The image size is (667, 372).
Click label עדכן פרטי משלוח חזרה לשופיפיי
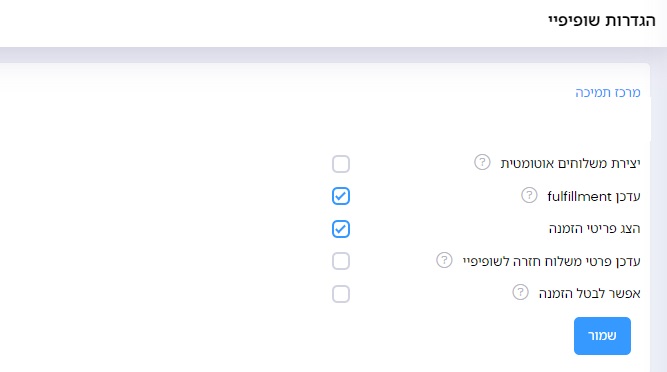(552, 261)
